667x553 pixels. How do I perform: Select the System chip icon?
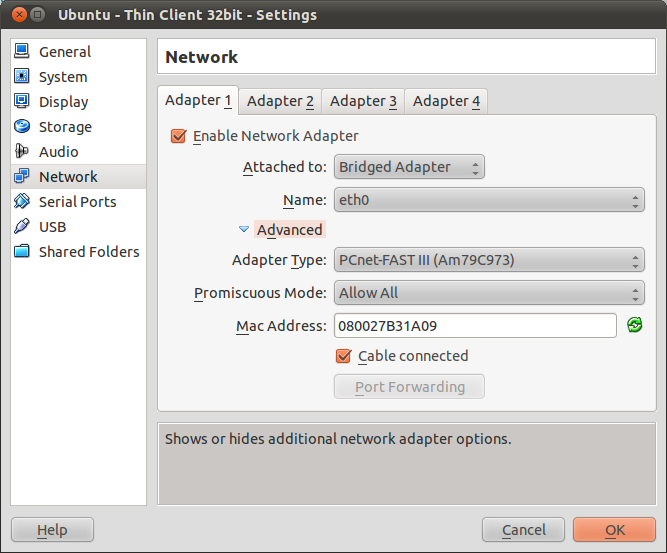pos(22,76)
